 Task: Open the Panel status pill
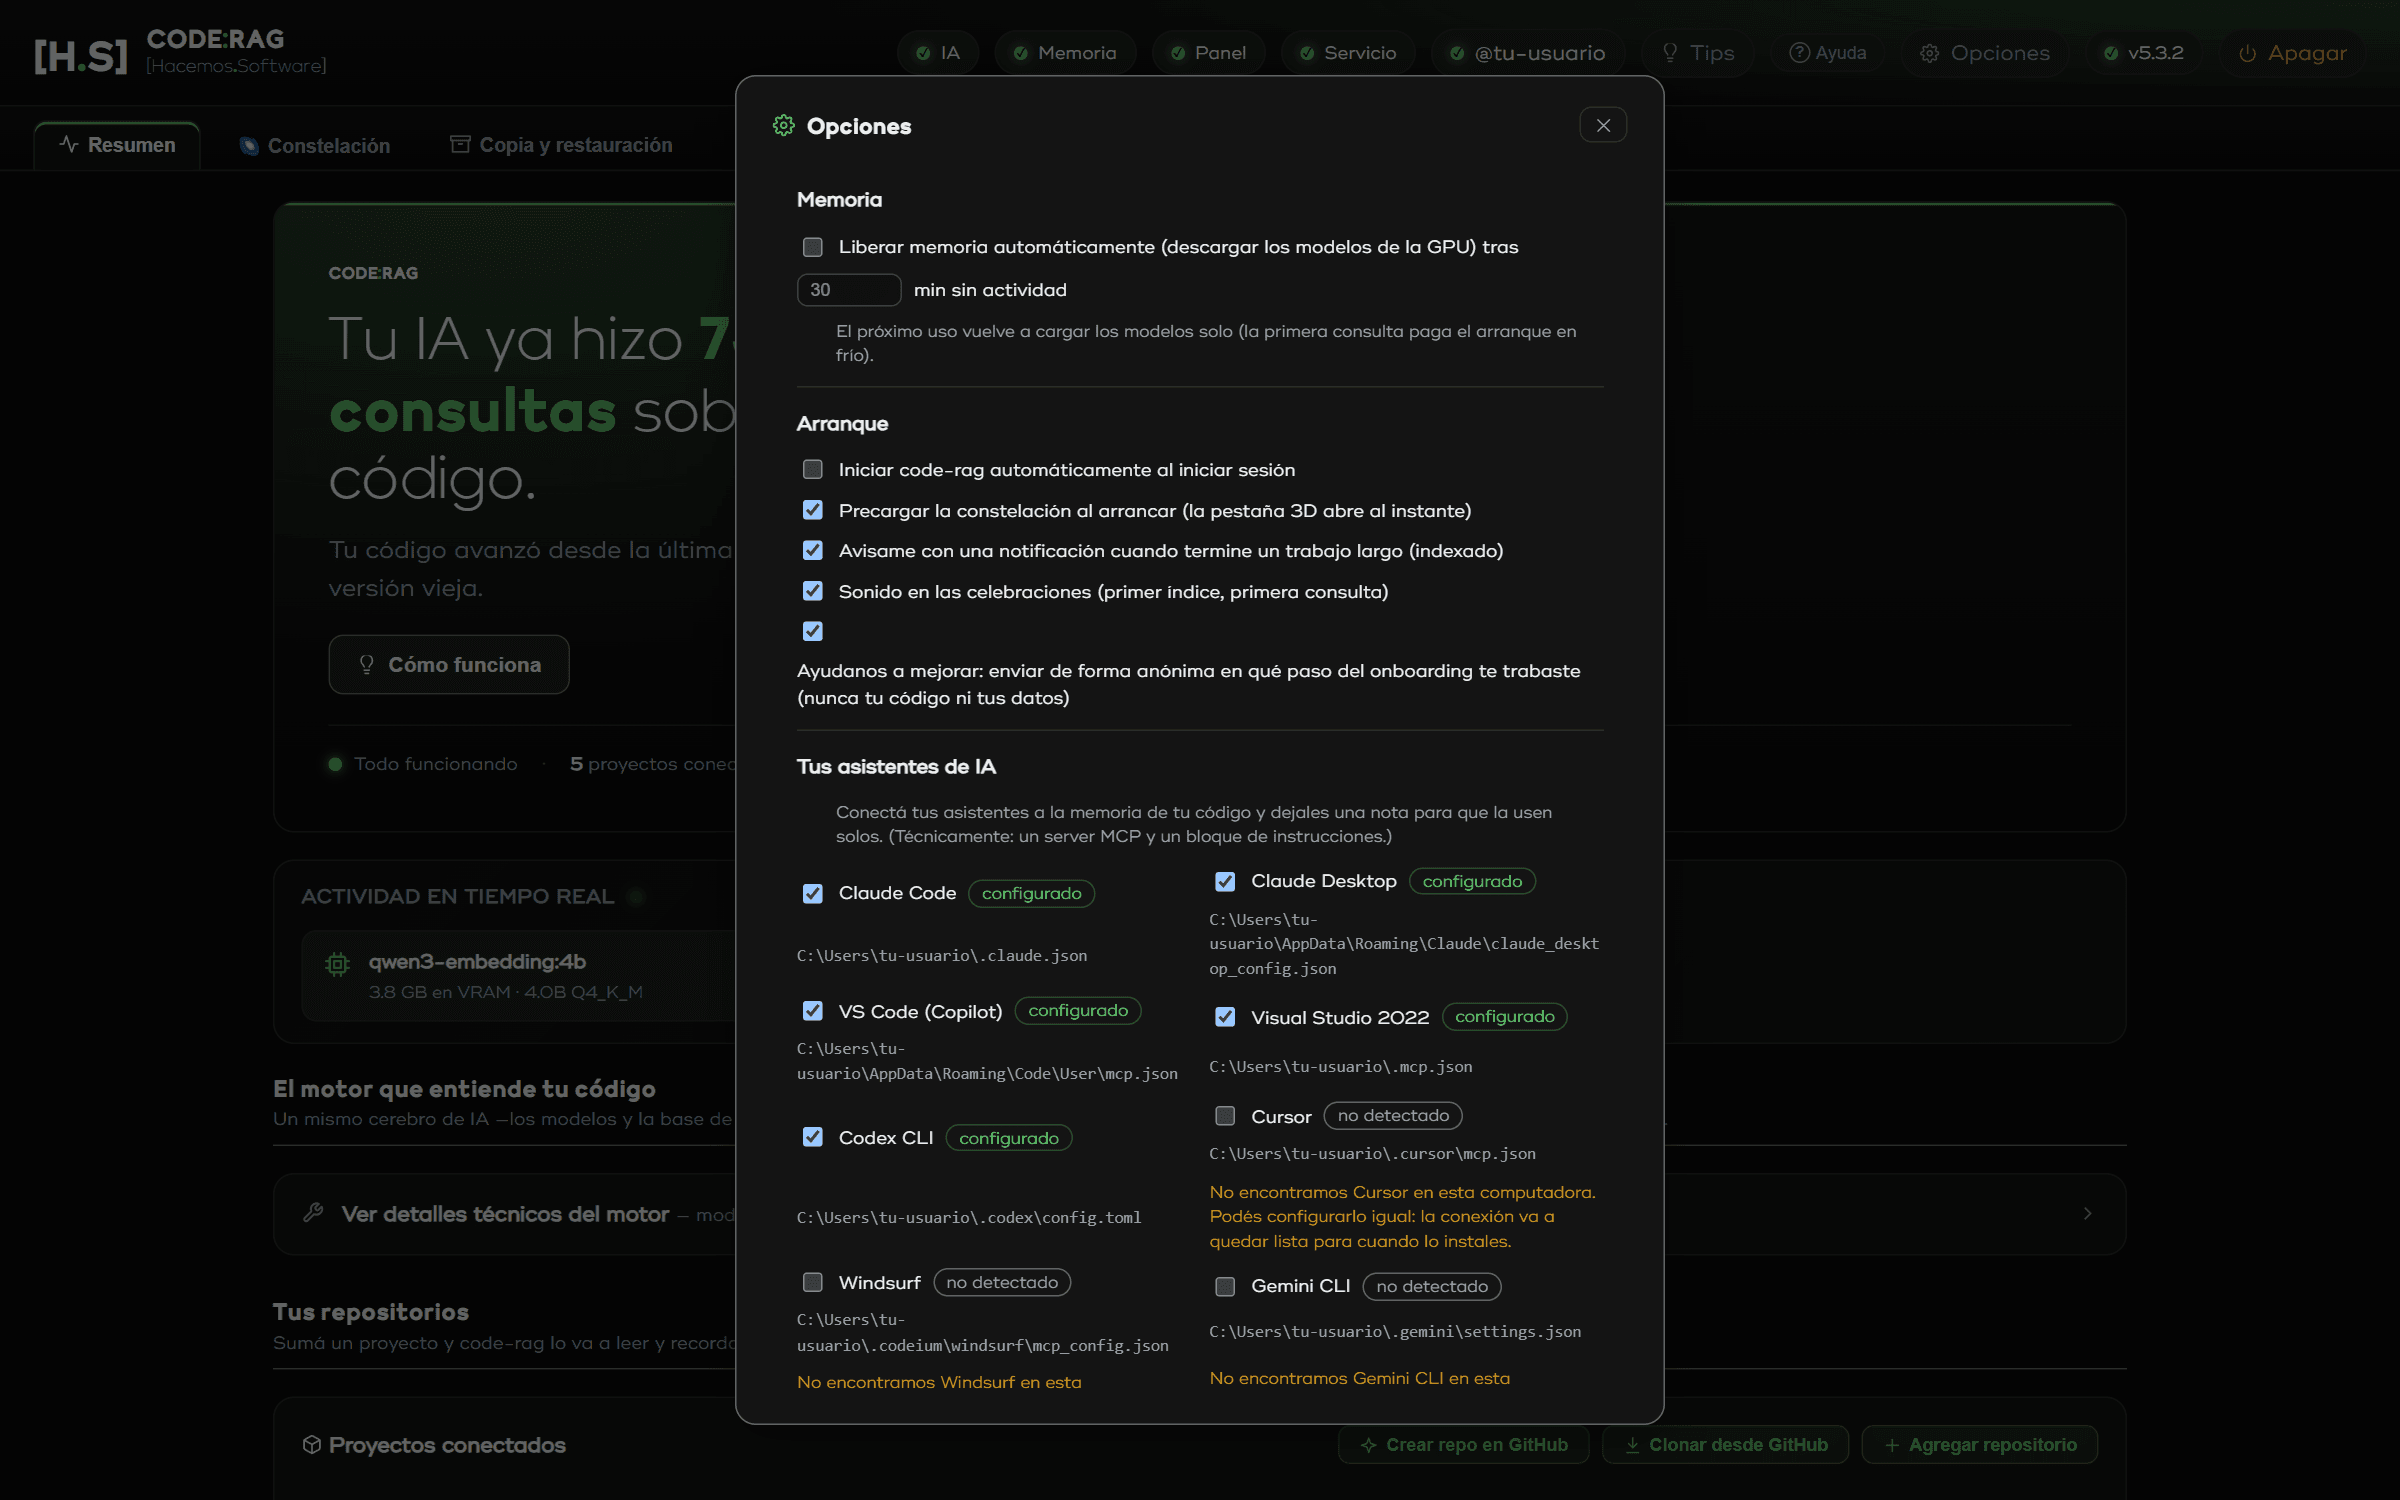coord(1208,53)
